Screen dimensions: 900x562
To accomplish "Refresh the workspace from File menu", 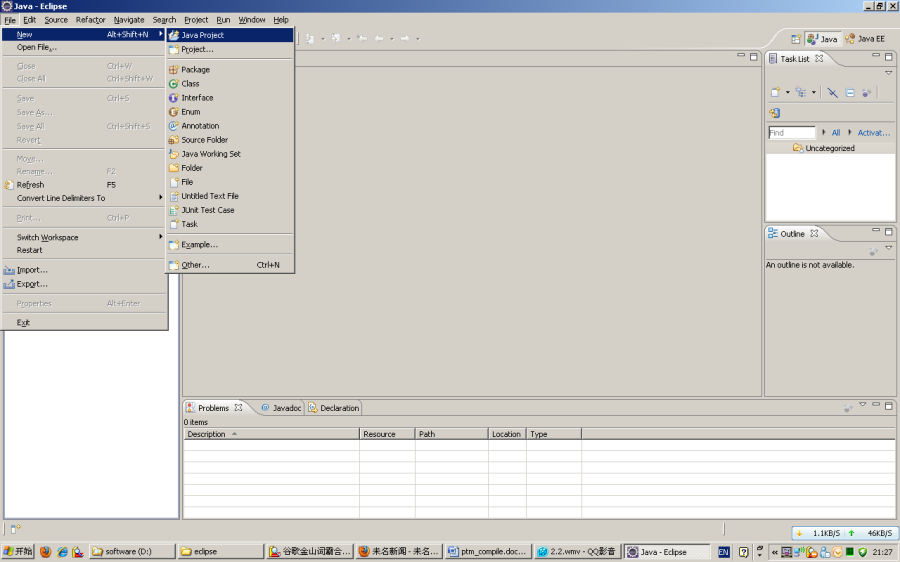I will [84, 185].
